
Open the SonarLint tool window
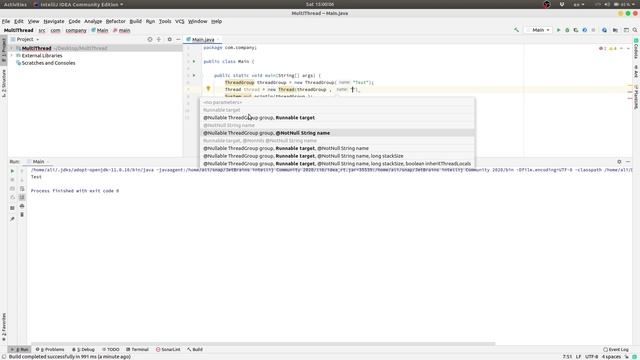point(168,349)
